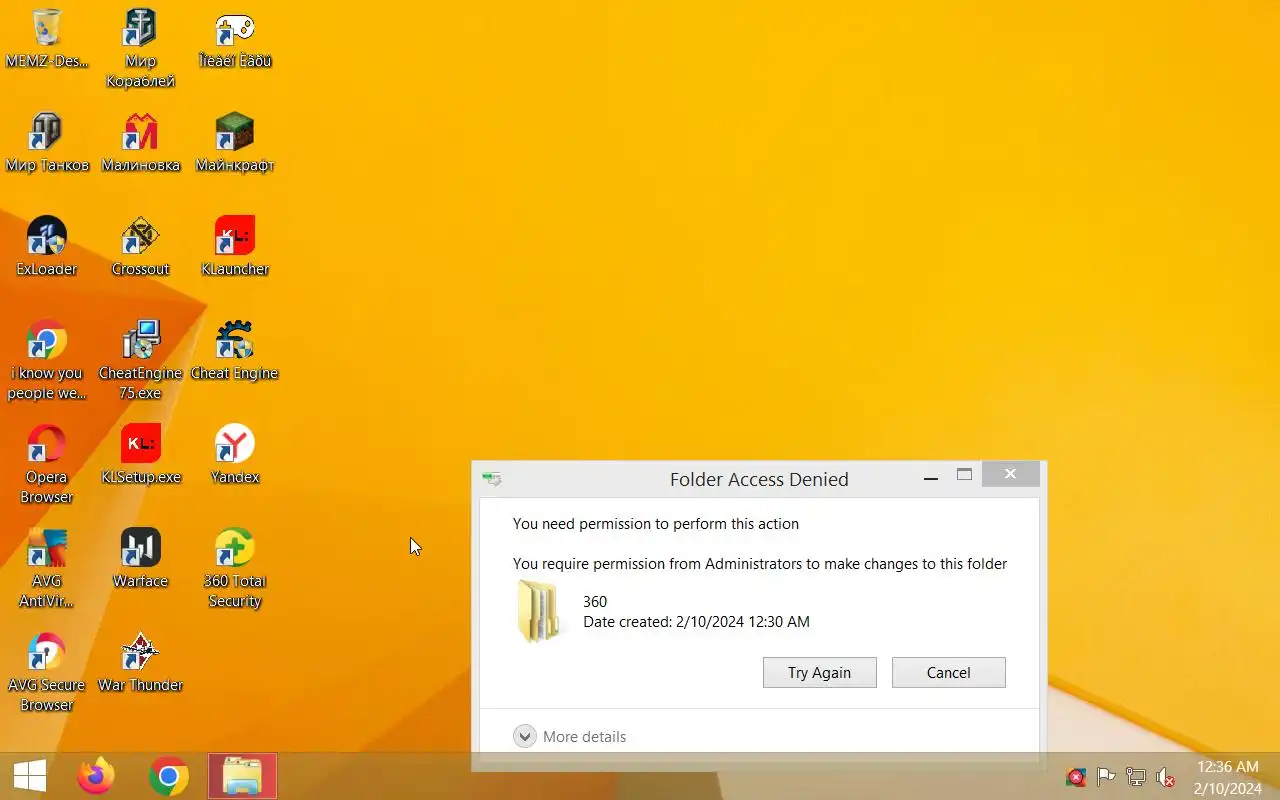Open the network status tray icon
Viewport: 1280px width, 800px height.
1136,777
